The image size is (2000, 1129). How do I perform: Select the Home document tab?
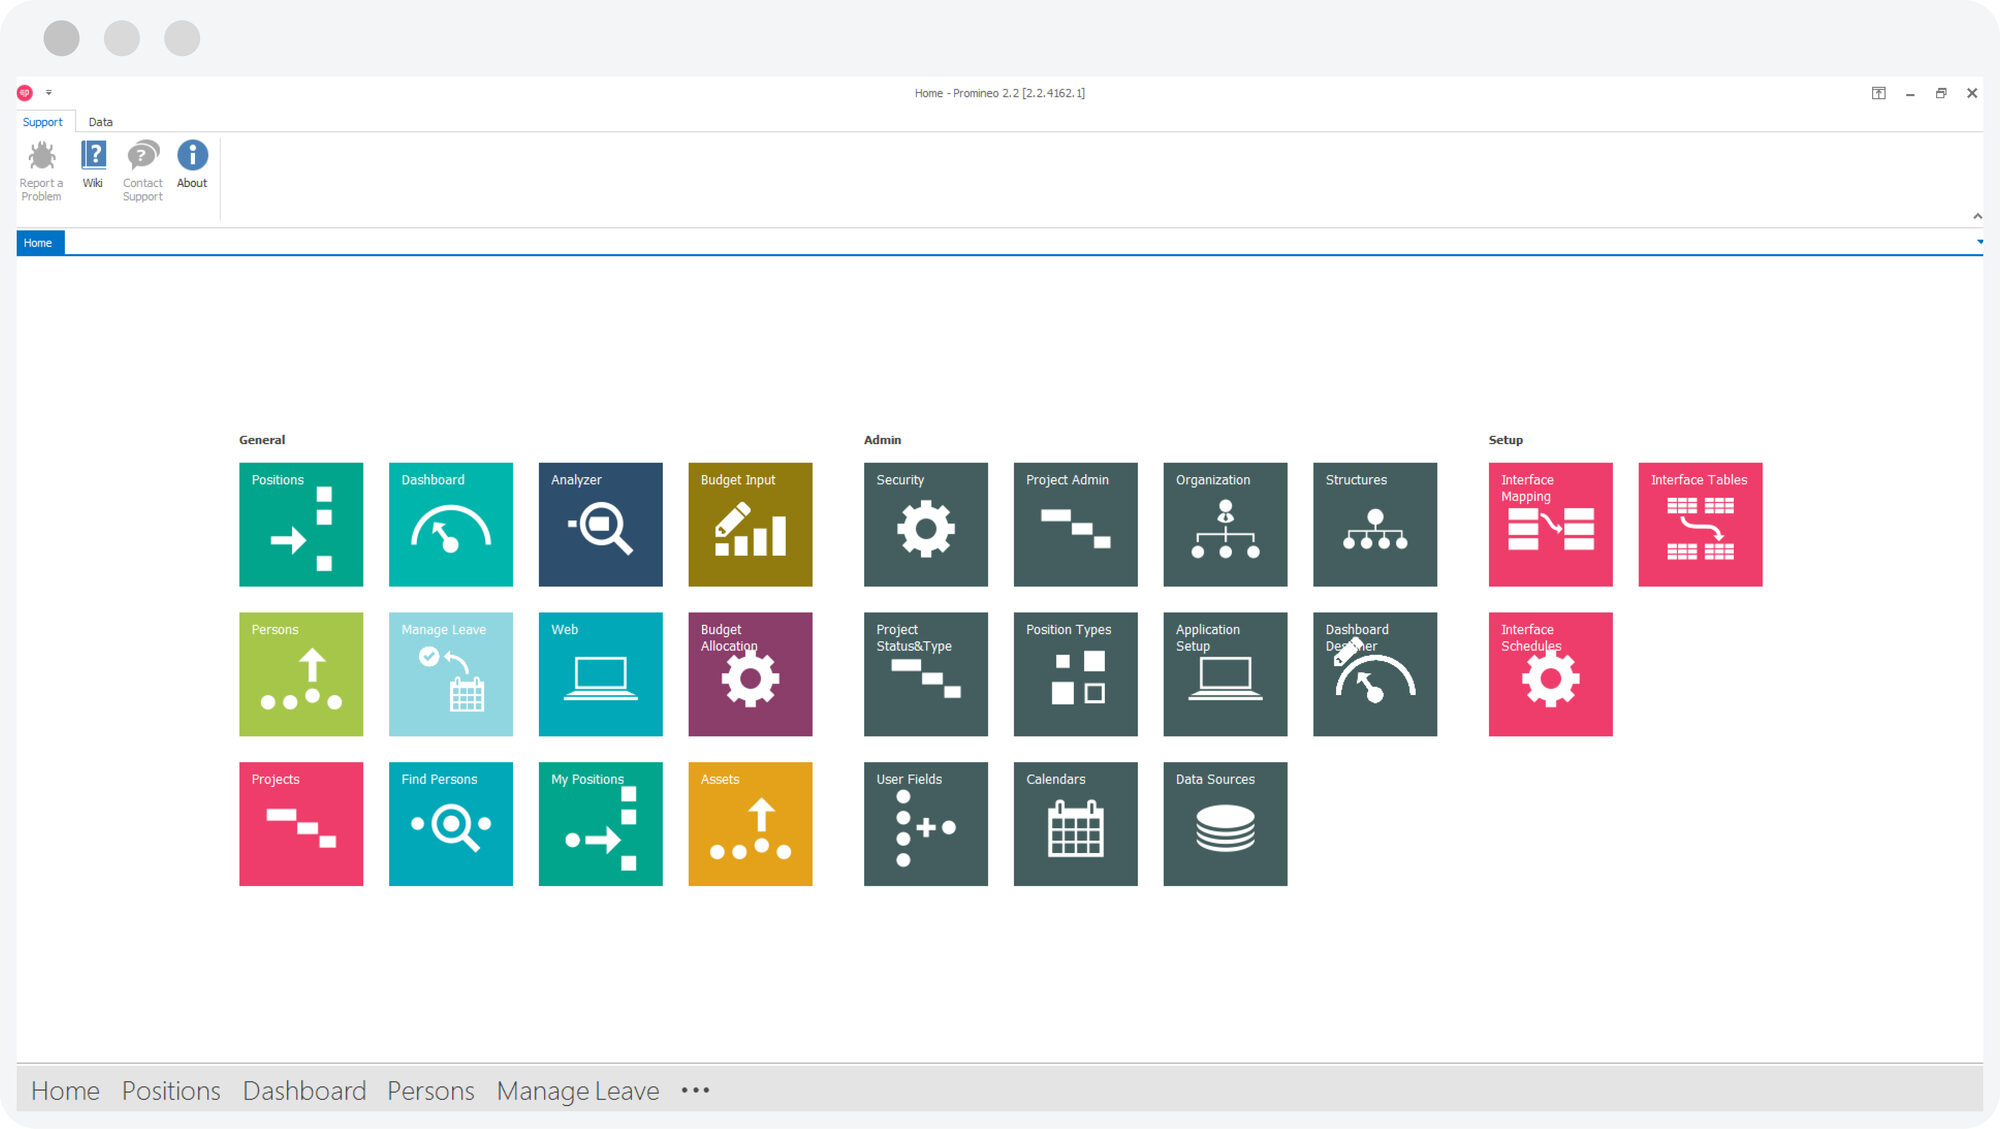tap(40, 243)
